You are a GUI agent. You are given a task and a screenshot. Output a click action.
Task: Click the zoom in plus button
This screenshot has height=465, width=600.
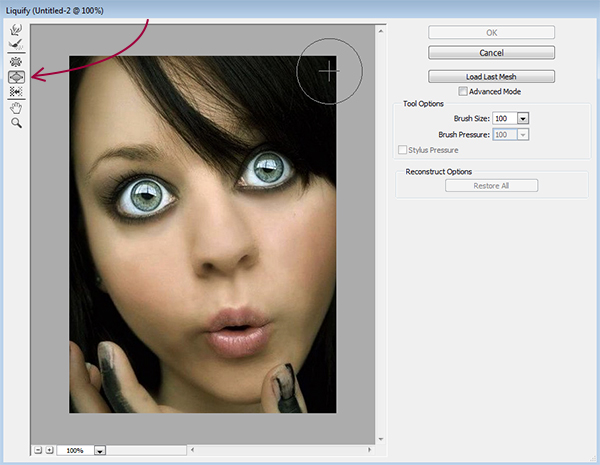click(x=48, y=450)
